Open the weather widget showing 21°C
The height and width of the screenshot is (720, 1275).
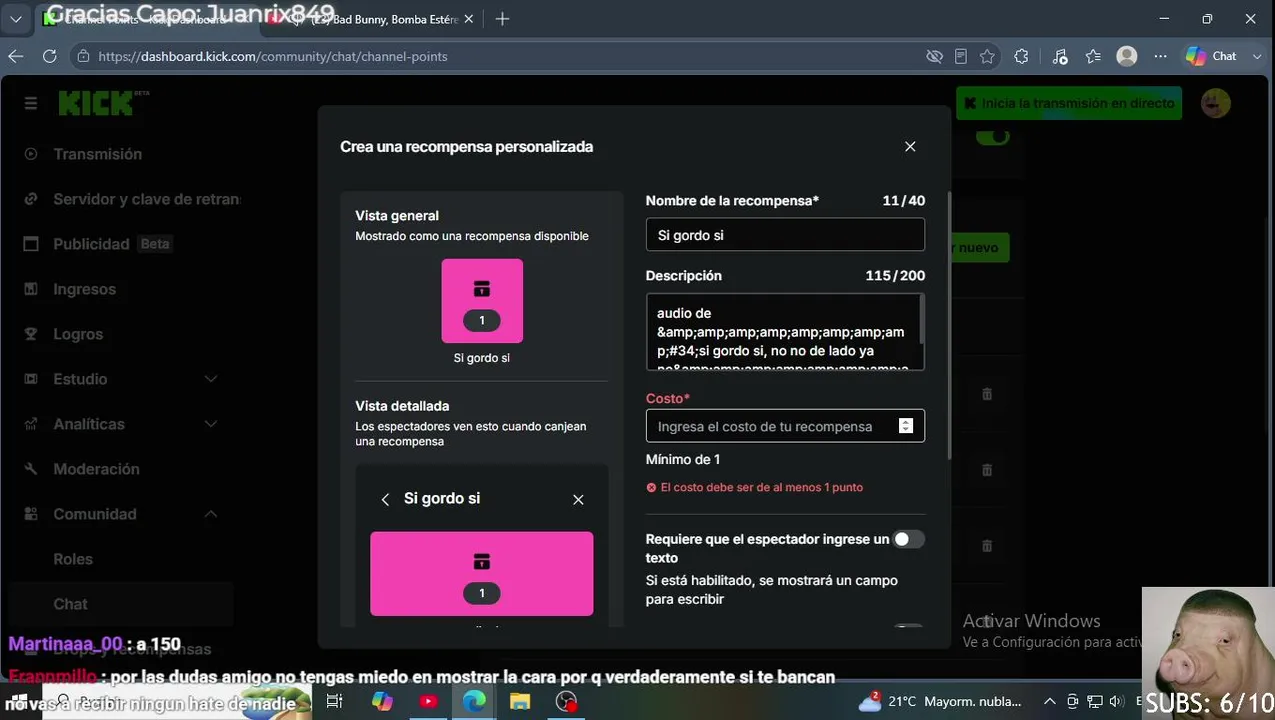pyautogui.click(x=941, y=701)
